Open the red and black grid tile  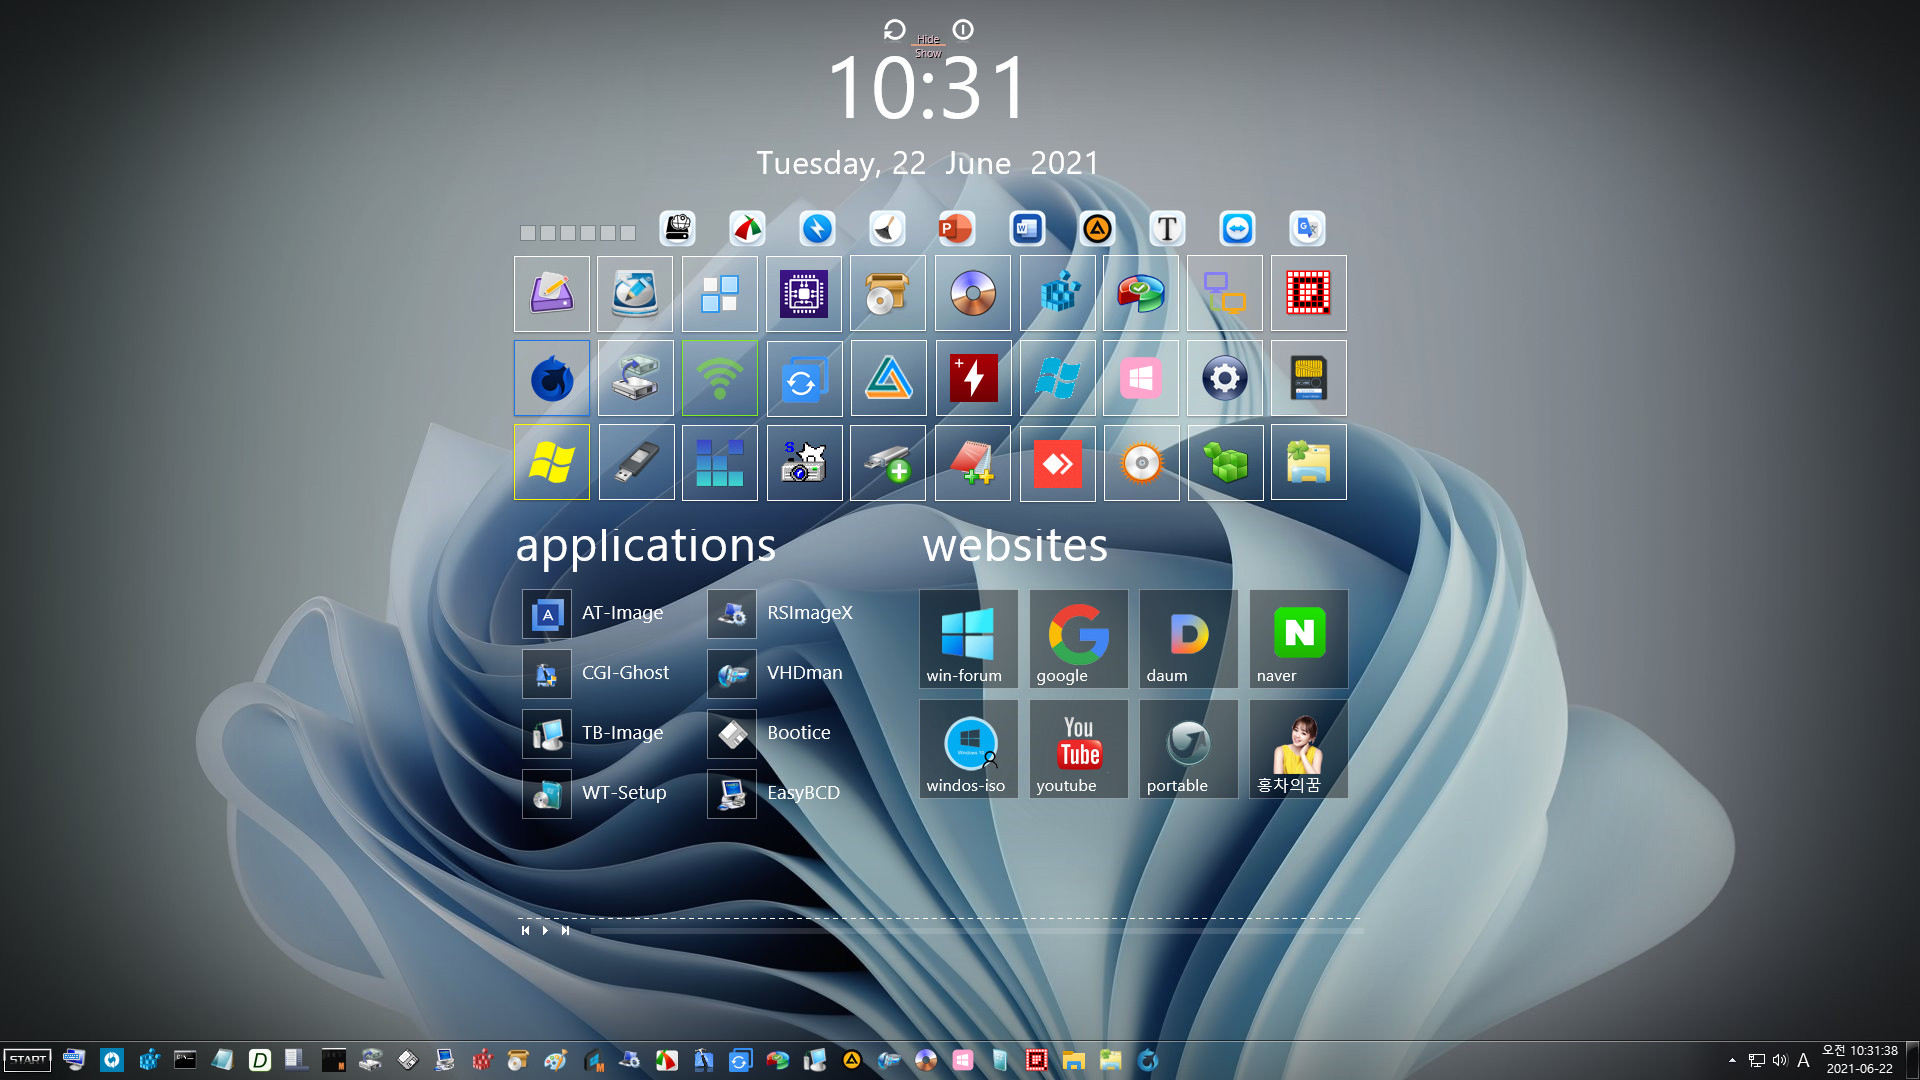point(1309,293)
